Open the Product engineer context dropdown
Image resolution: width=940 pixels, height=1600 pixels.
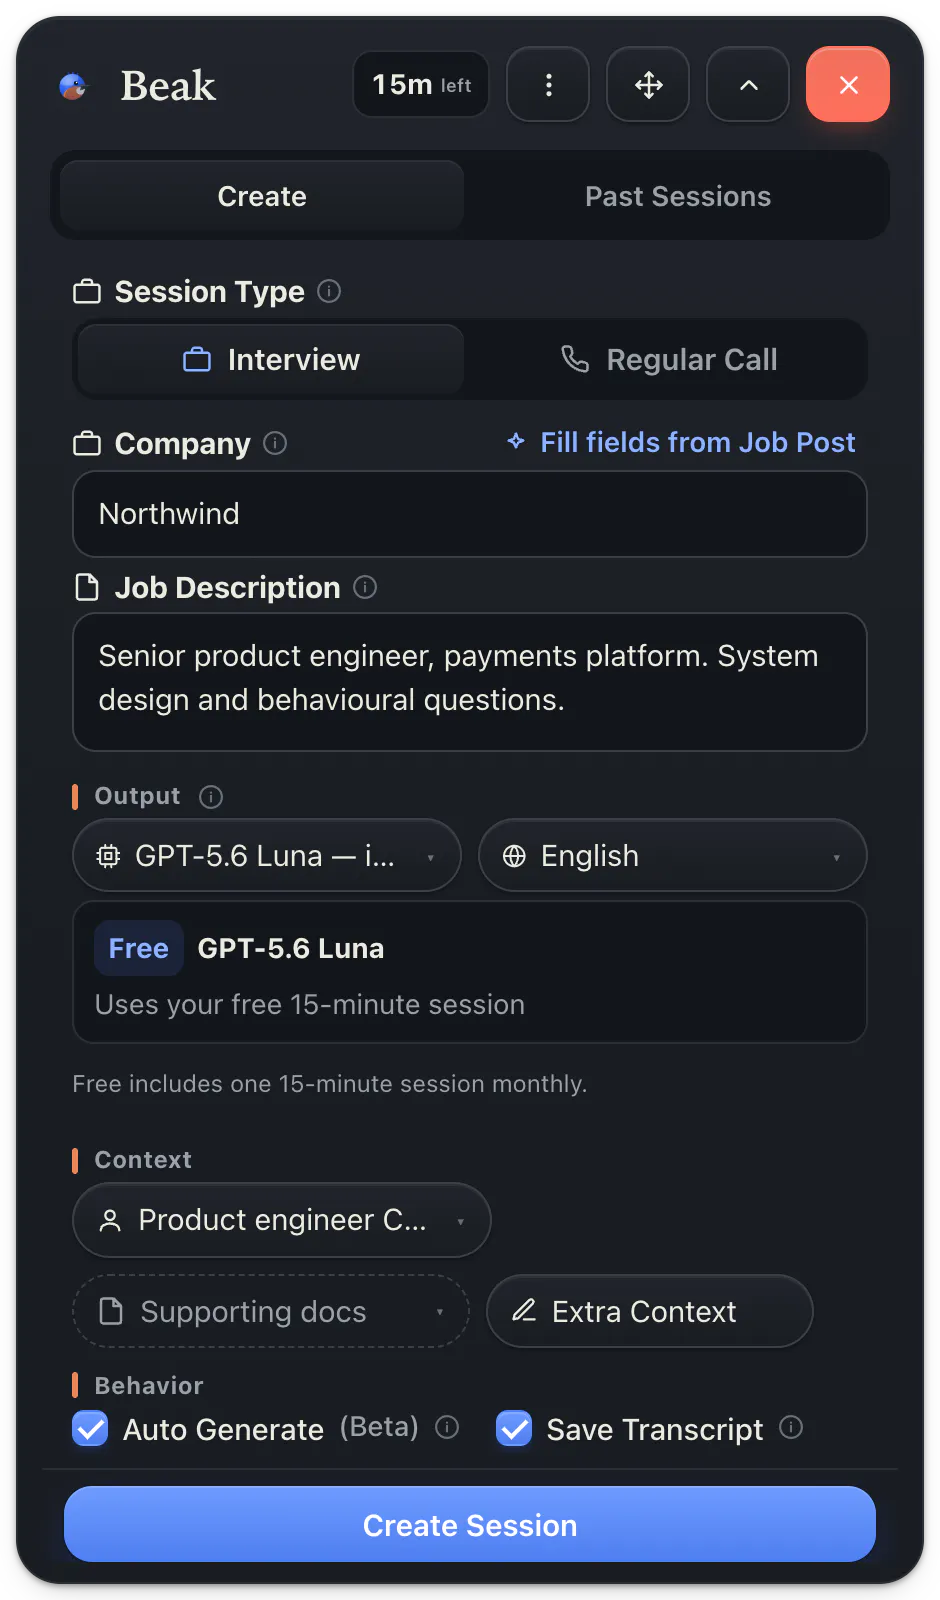pos(282,1220)
